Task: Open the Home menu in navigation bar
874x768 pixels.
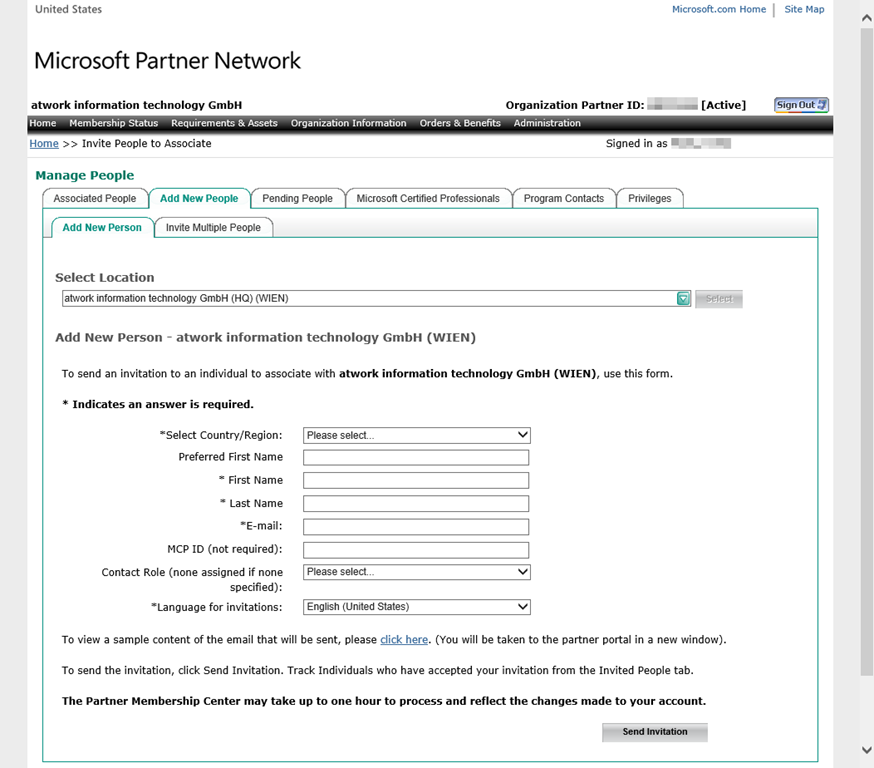Action: 43,123
